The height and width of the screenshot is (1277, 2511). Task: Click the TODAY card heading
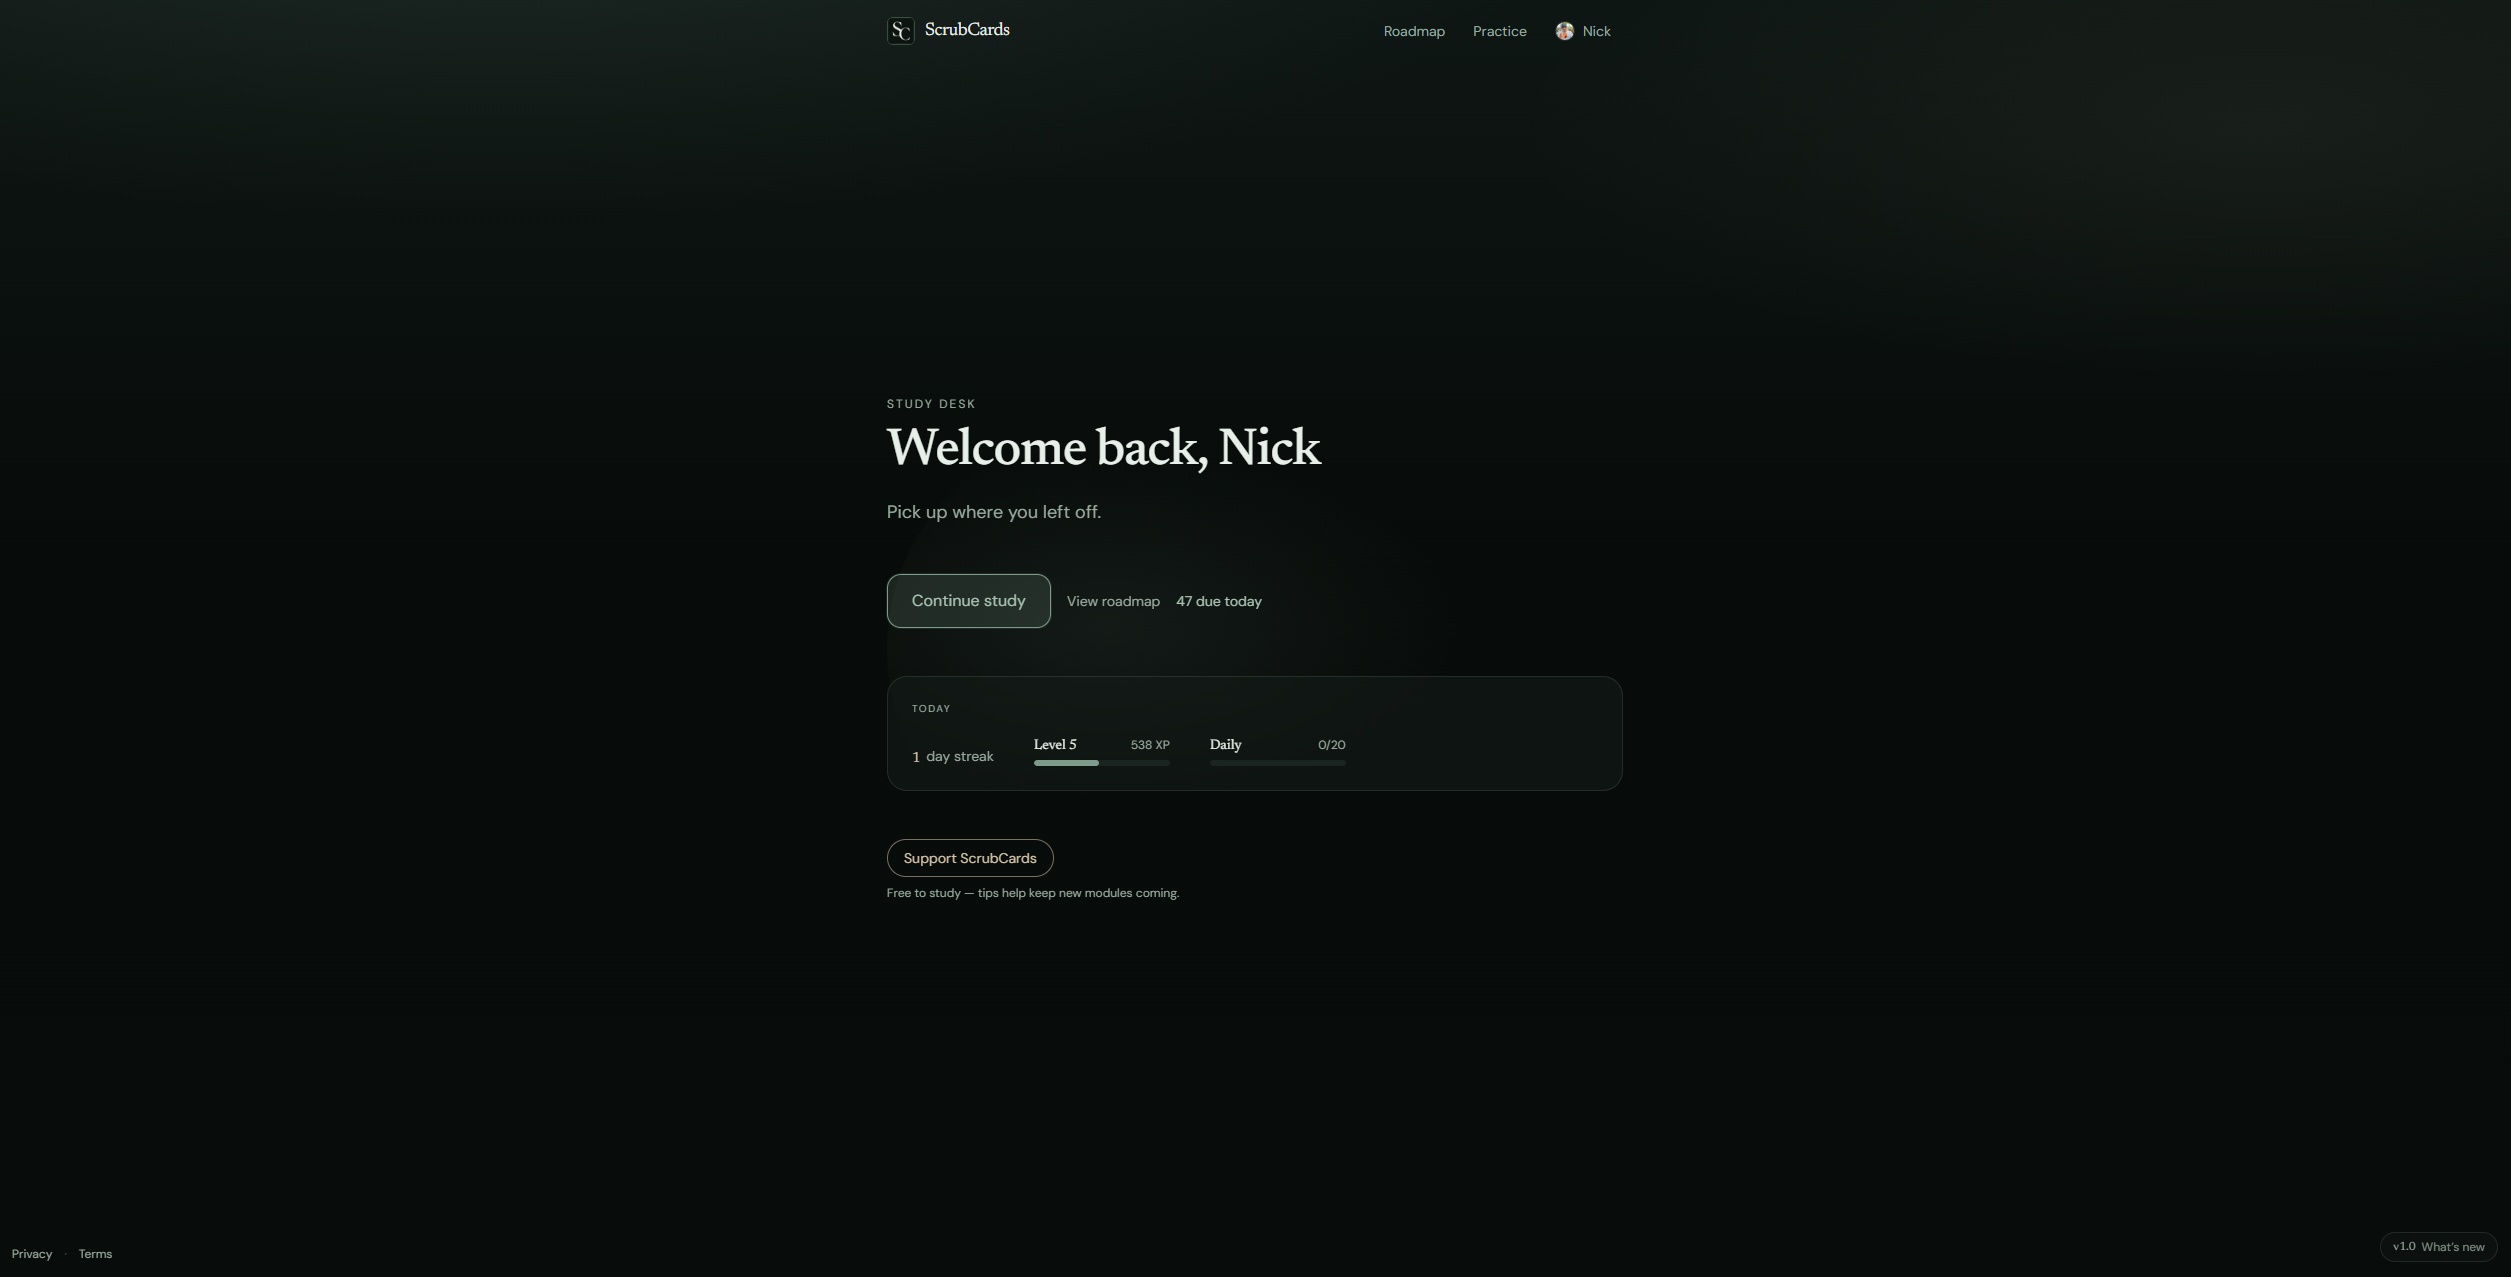(931, 709)
